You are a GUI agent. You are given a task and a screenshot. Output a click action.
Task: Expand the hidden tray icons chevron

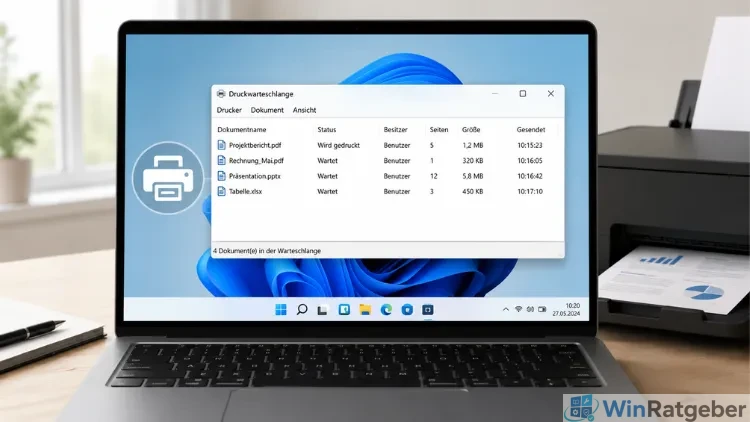(x=506, y=310)
